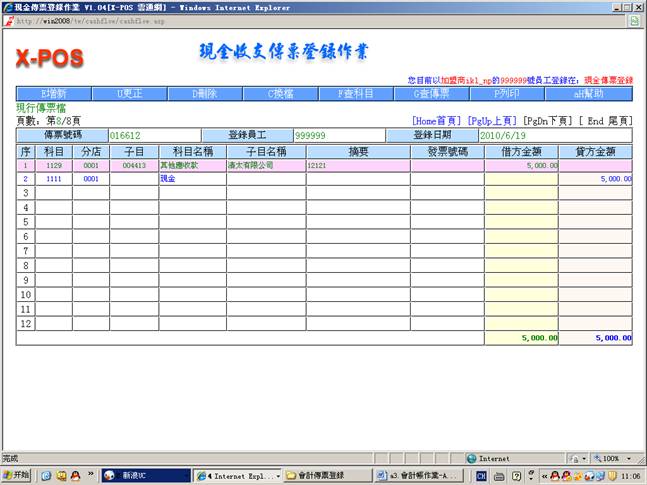Image resolution: width=647 pixels, height=485 pixels.
Task: Click the E新增 (Add) button
Action: click(x=55, y=93)
